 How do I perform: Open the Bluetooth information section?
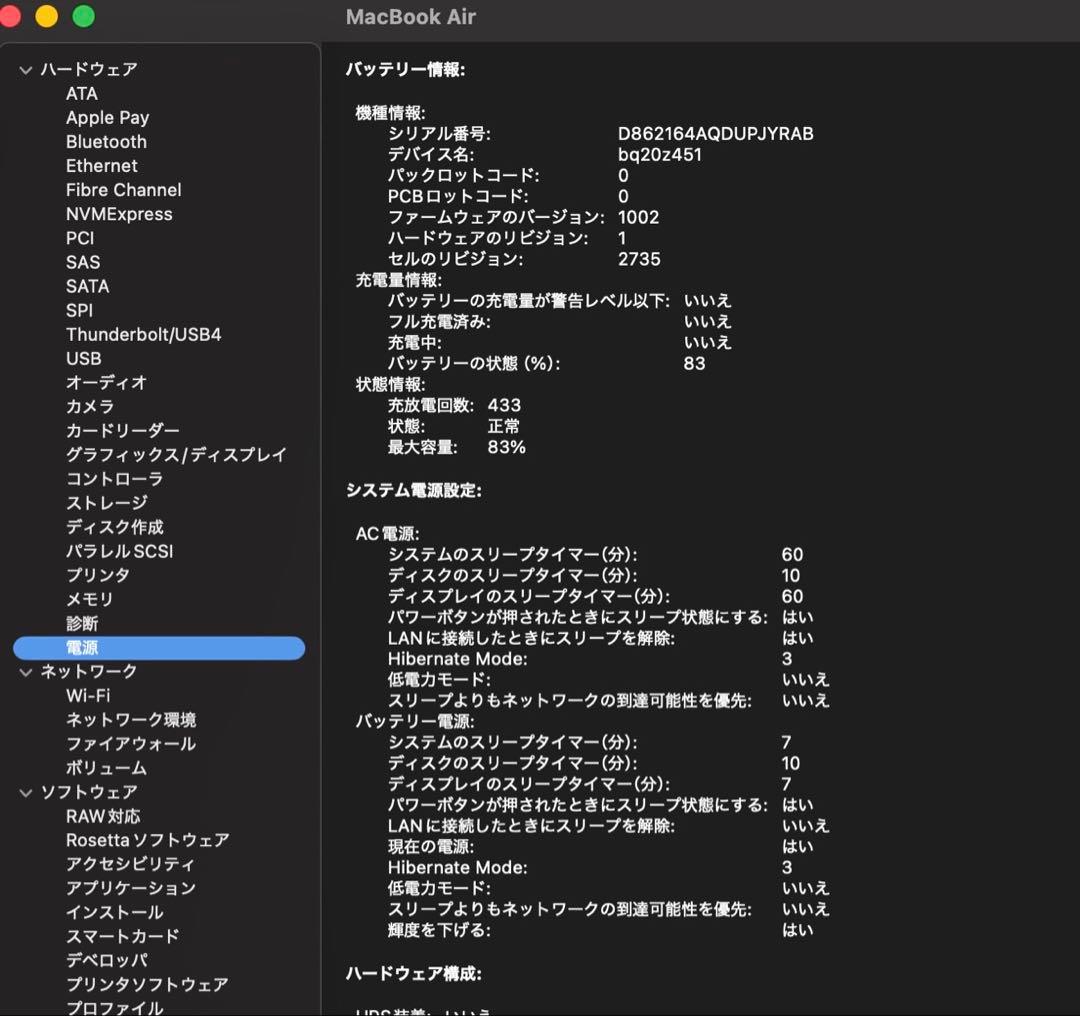[105, 142]
